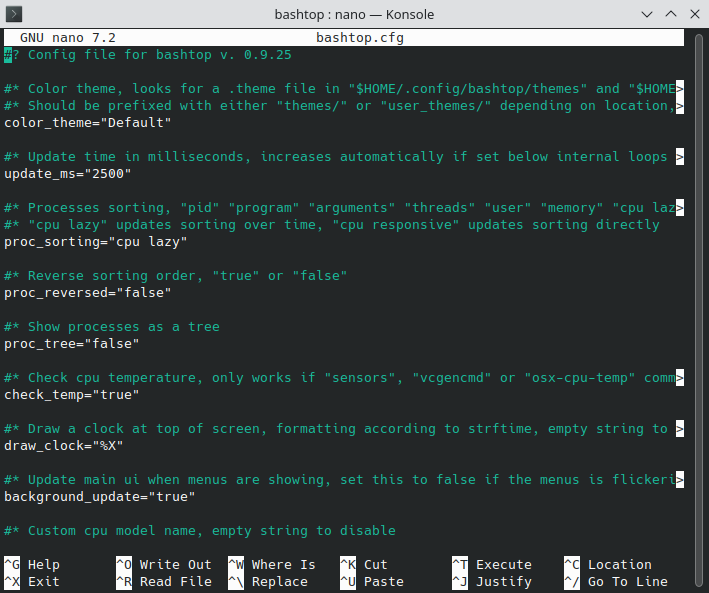The height and width of the screenshot is (593, 709).
Task: Click the ^W Where Is shortcut
Action: [x=272, y=565]
